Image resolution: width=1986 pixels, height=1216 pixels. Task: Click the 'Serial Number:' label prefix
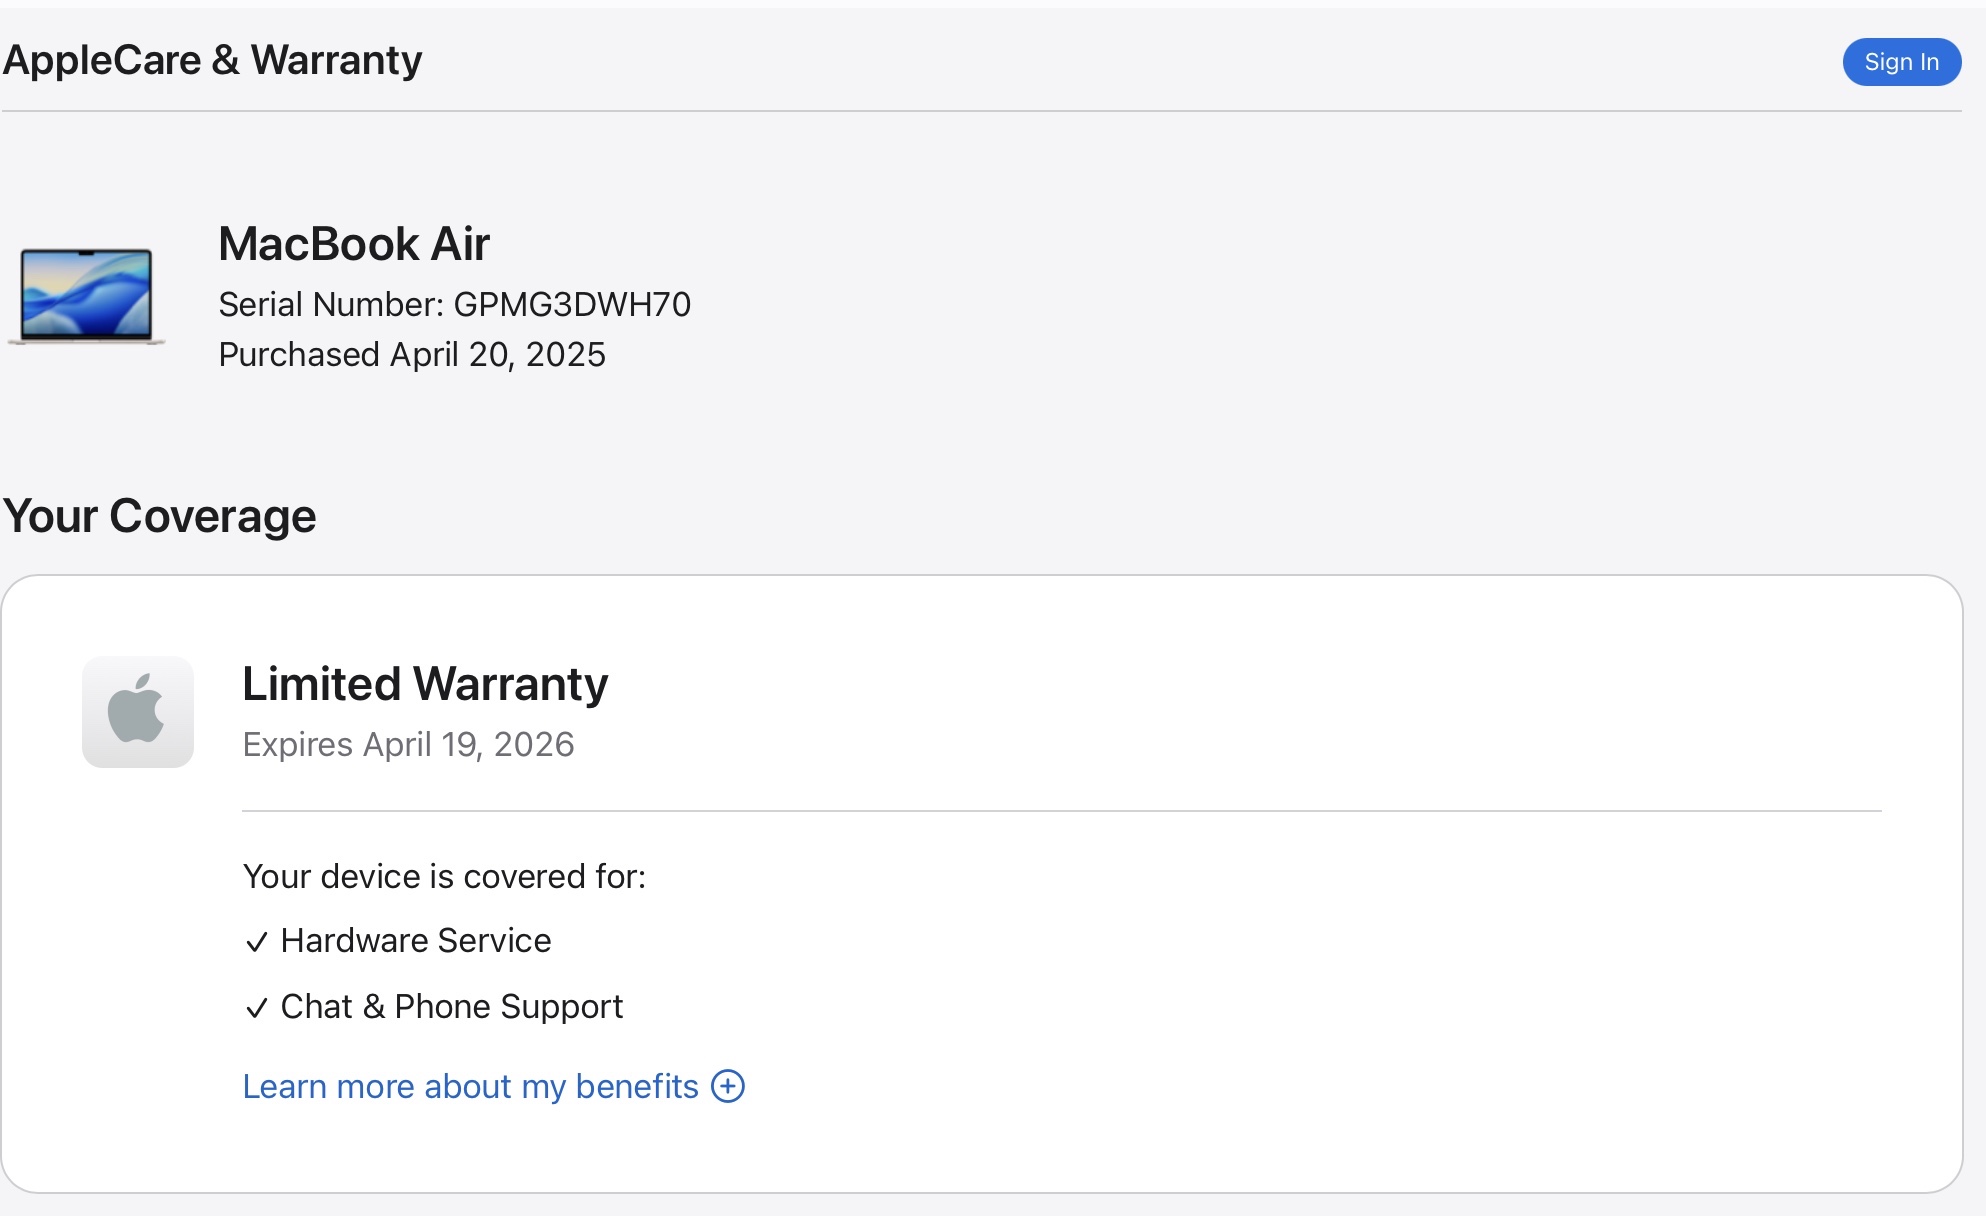(x=331, y=304)
